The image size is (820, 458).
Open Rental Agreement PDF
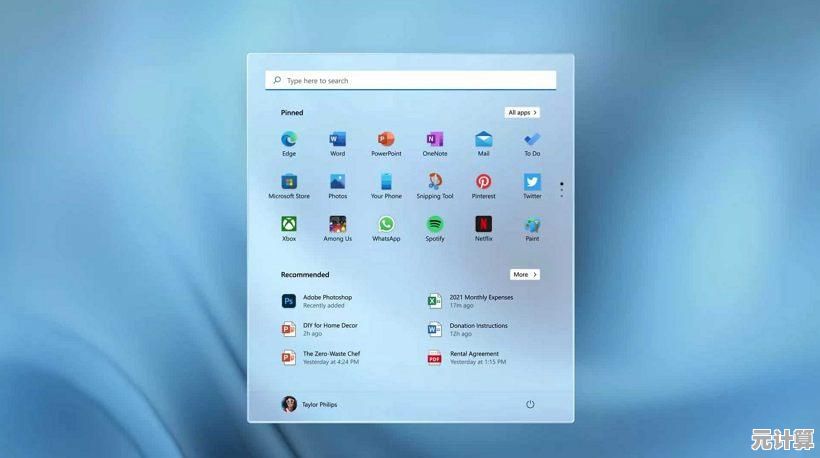click(x=466, y=358)
